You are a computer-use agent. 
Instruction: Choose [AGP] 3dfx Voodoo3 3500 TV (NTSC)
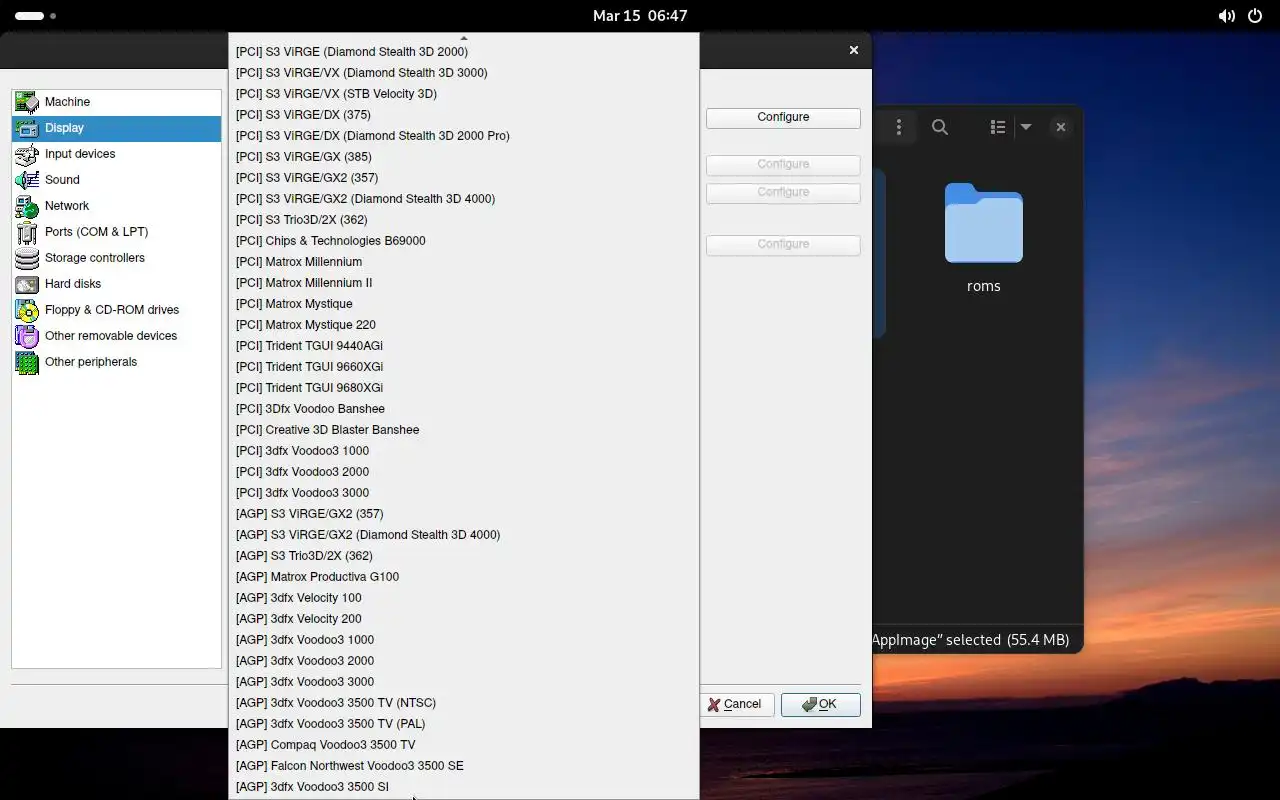tap(463, 703)
